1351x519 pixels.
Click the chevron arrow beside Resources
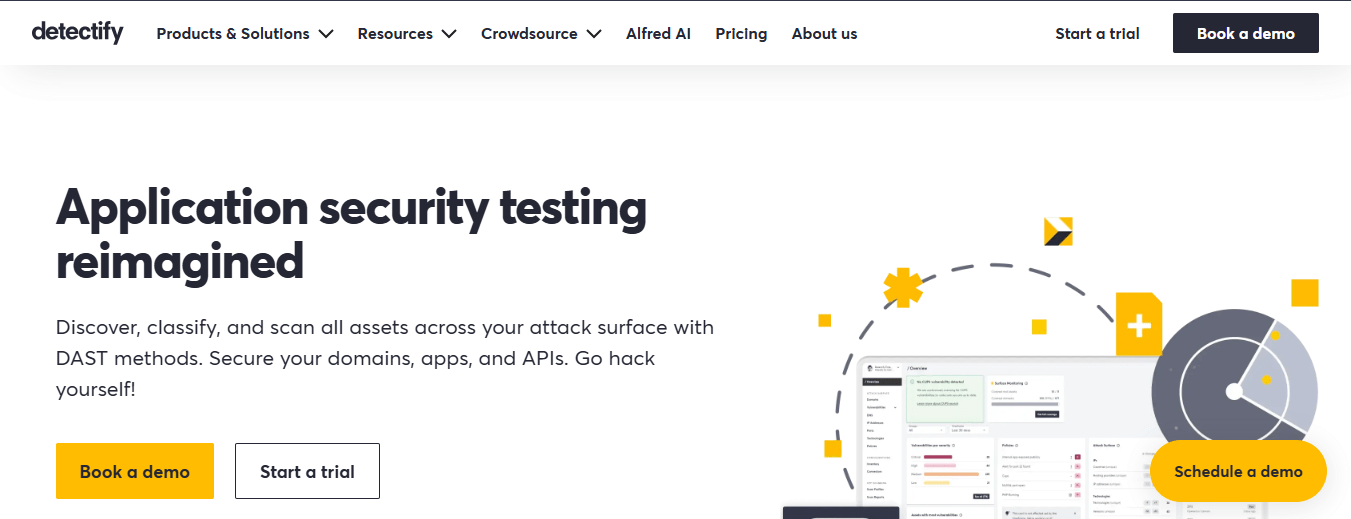point(449,34)
